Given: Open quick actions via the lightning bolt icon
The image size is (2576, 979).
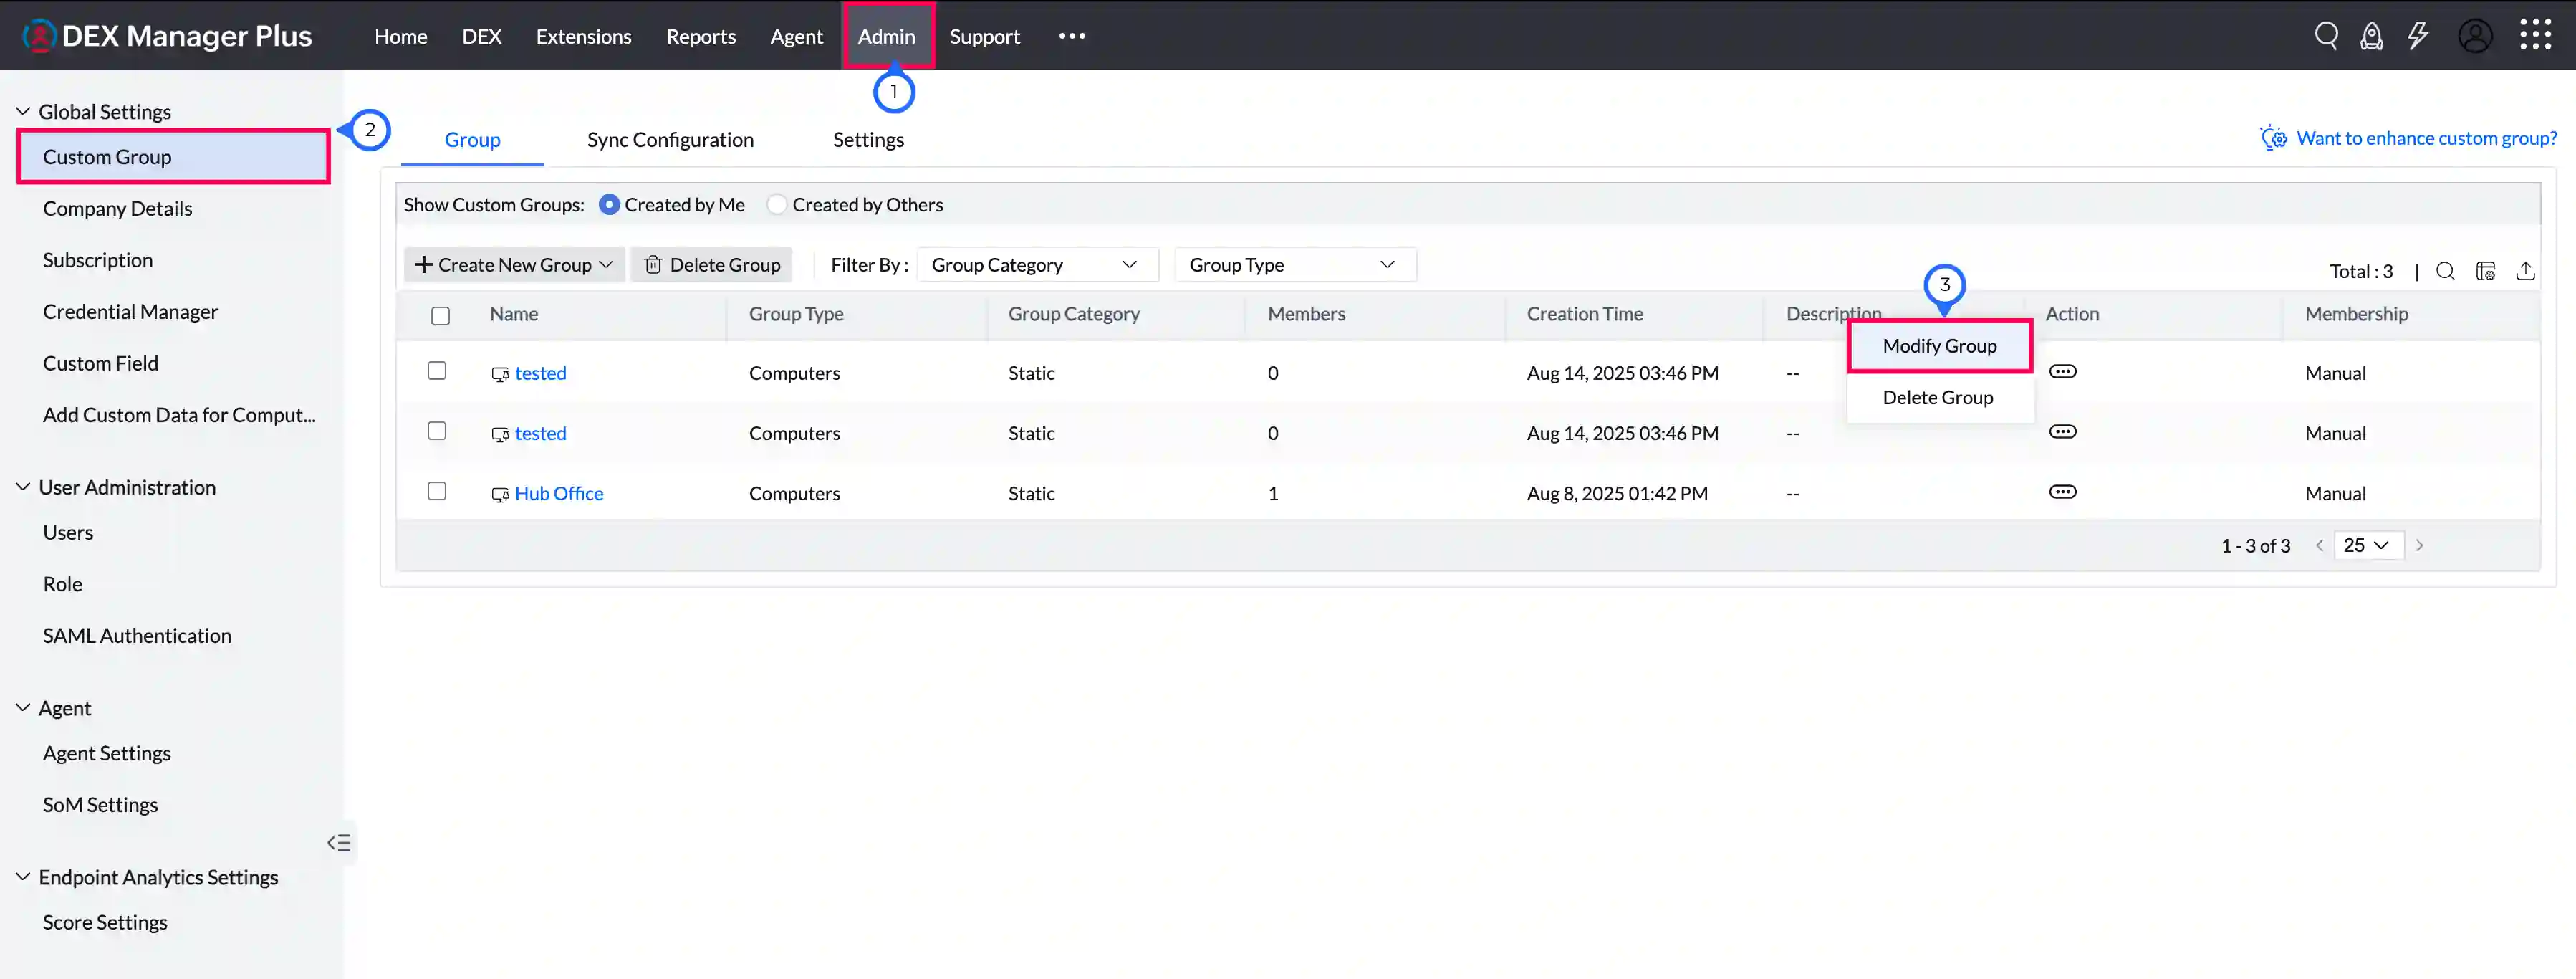Looking at the screenshot, I should [2419, 35].
